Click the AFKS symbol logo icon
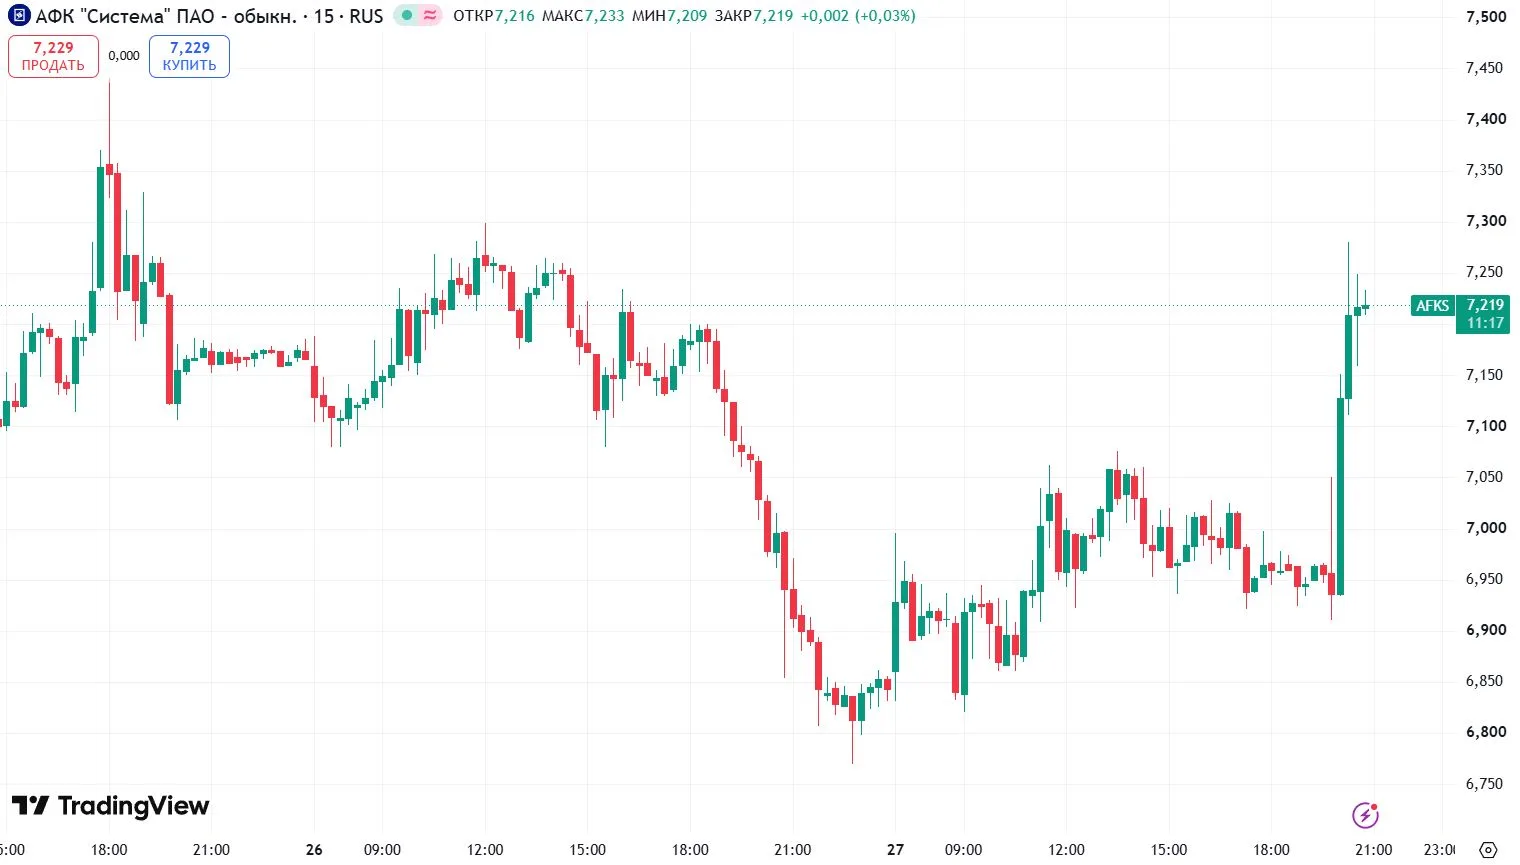The height and width of the screenshot is (865, 1520). click(x=18, y=16)
